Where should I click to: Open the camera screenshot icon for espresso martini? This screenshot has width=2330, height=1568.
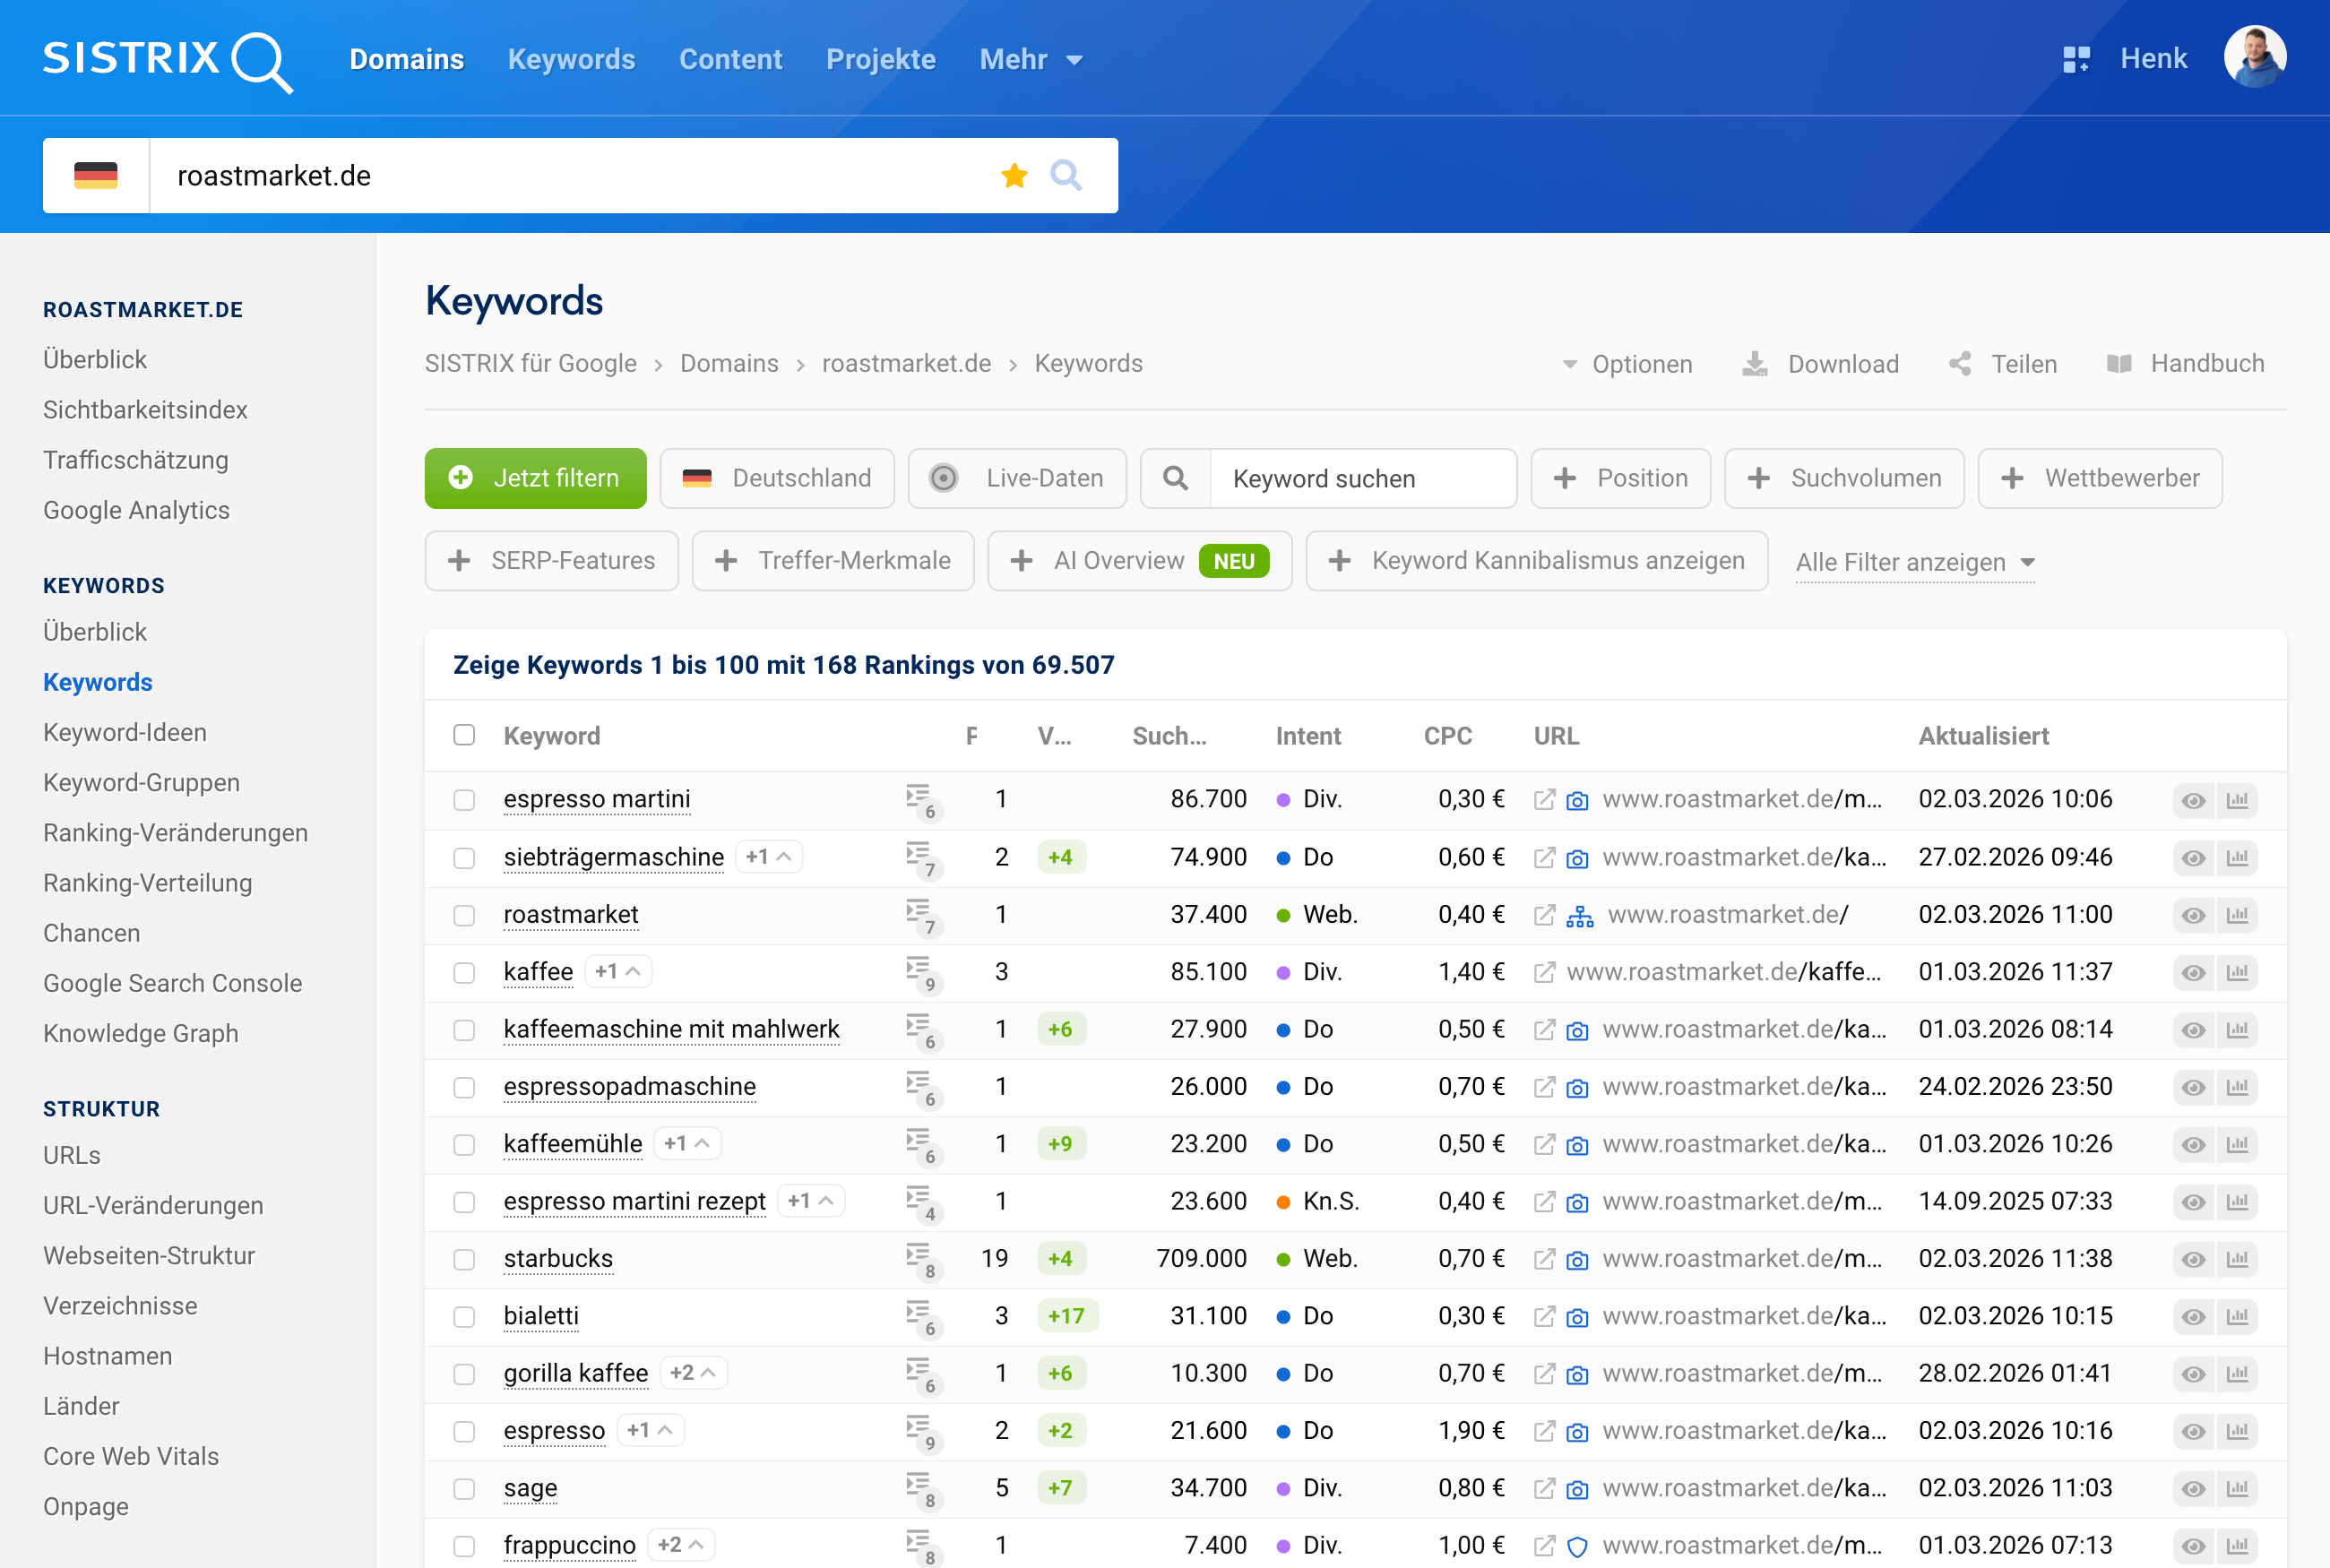(x=1577, y=800)
